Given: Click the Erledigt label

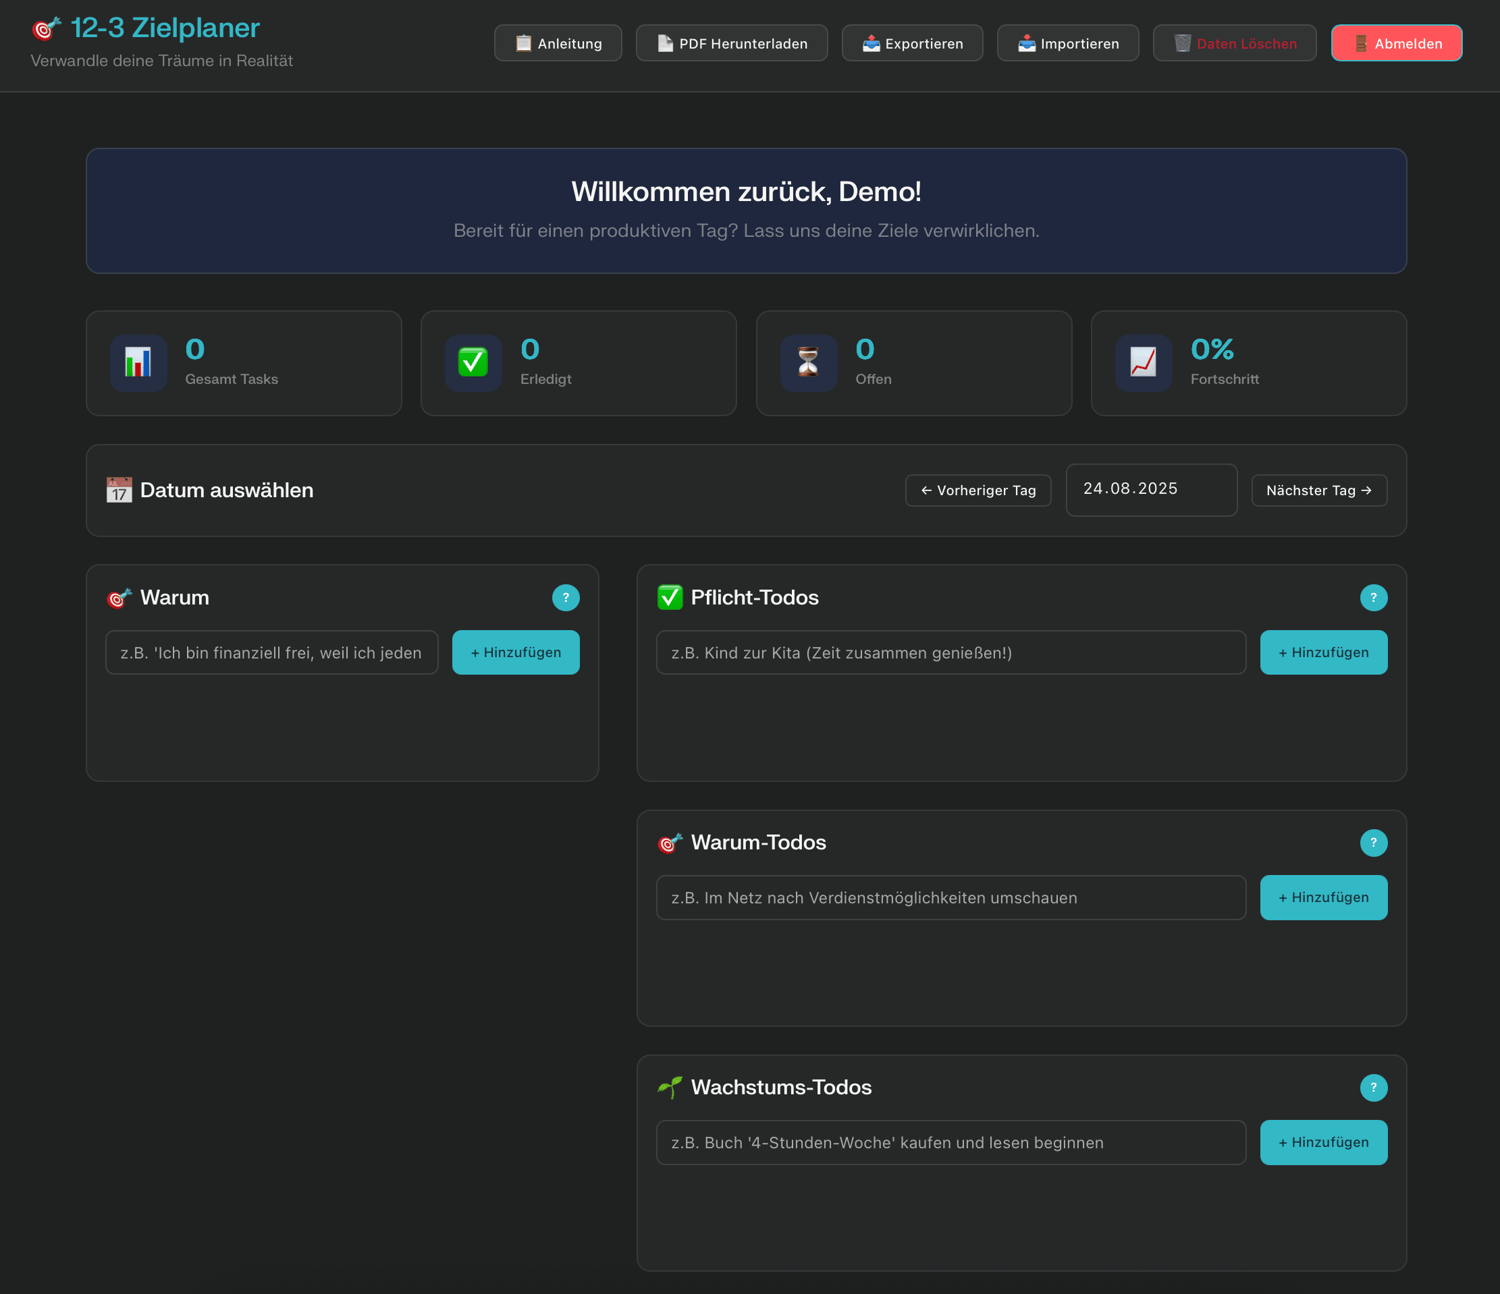Looking at the screenshot, I should pyautogui.click(x=546, y=379).
